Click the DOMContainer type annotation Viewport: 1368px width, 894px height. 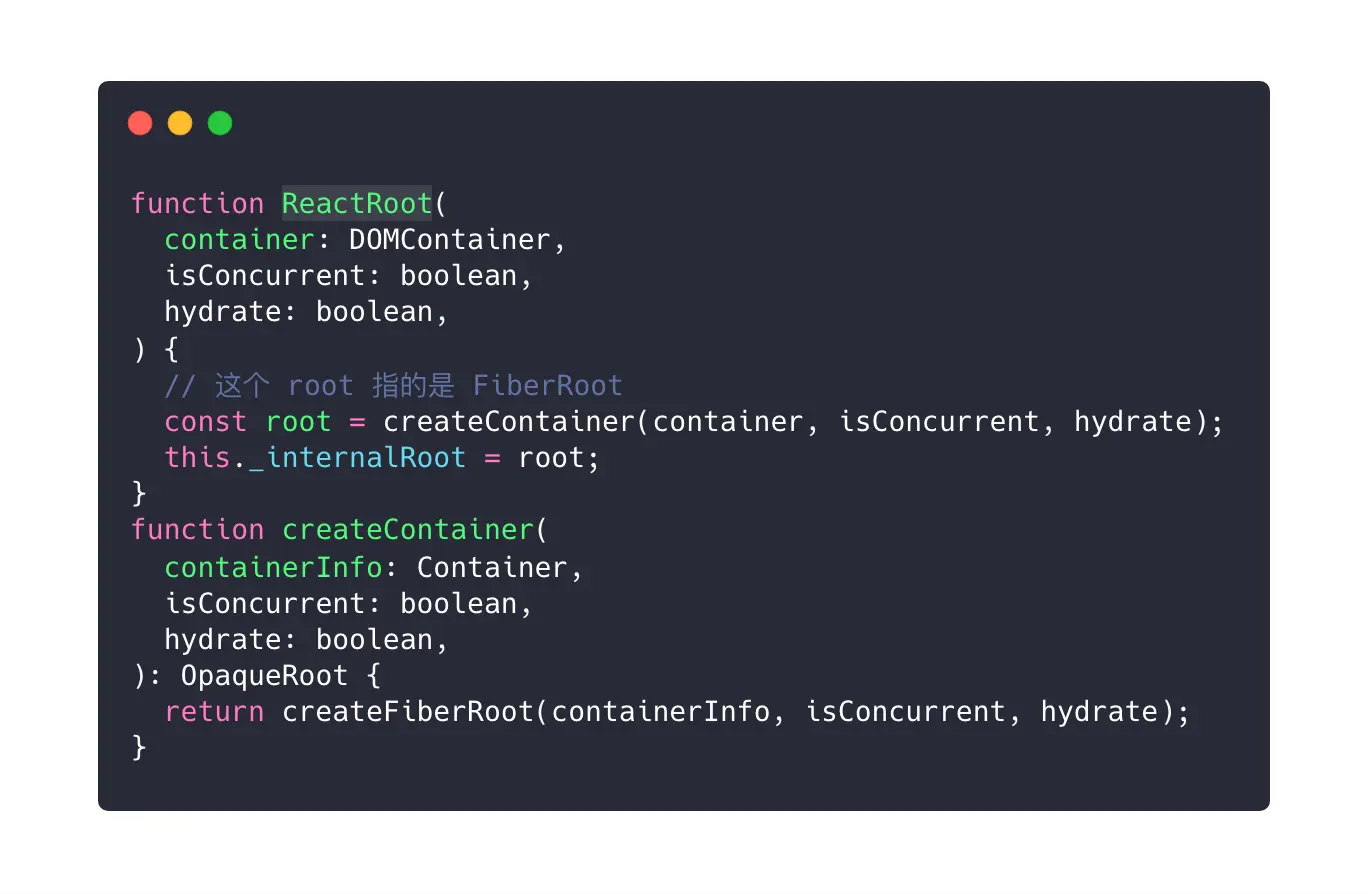449,240
